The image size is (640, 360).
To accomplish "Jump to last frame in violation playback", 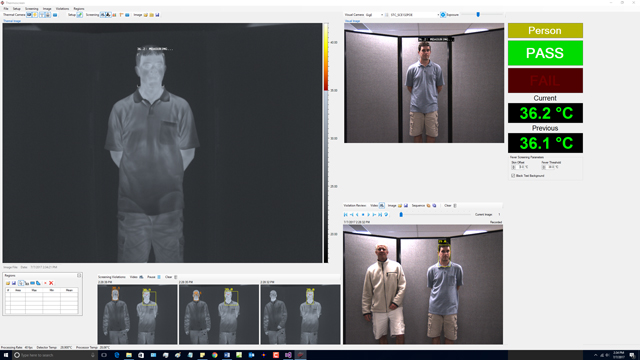I will point(380,214).
